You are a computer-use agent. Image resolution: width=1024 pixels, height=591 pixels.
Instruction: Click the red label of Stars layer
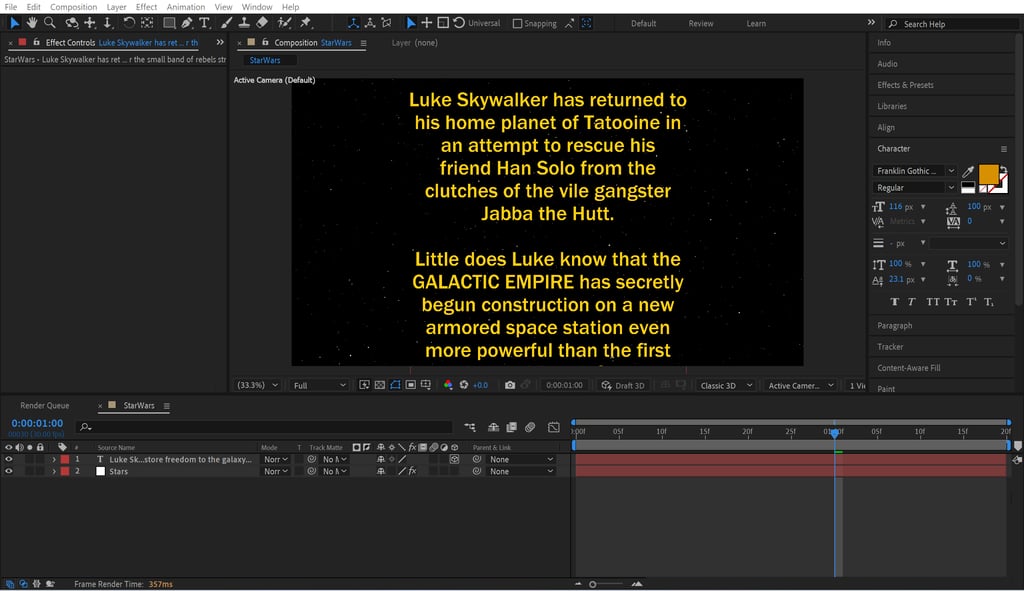point(65,471)
